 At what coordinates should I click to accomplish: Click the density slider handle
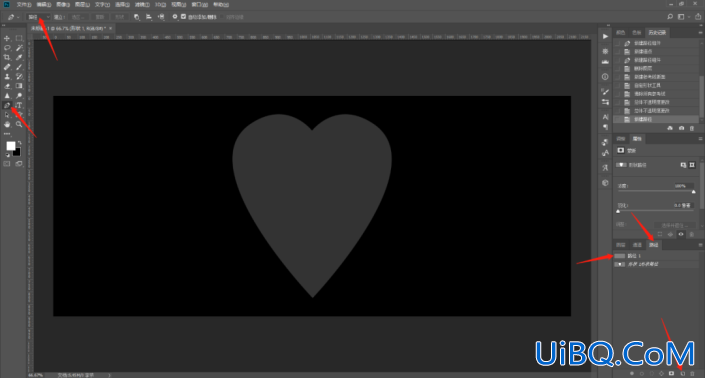693,192
